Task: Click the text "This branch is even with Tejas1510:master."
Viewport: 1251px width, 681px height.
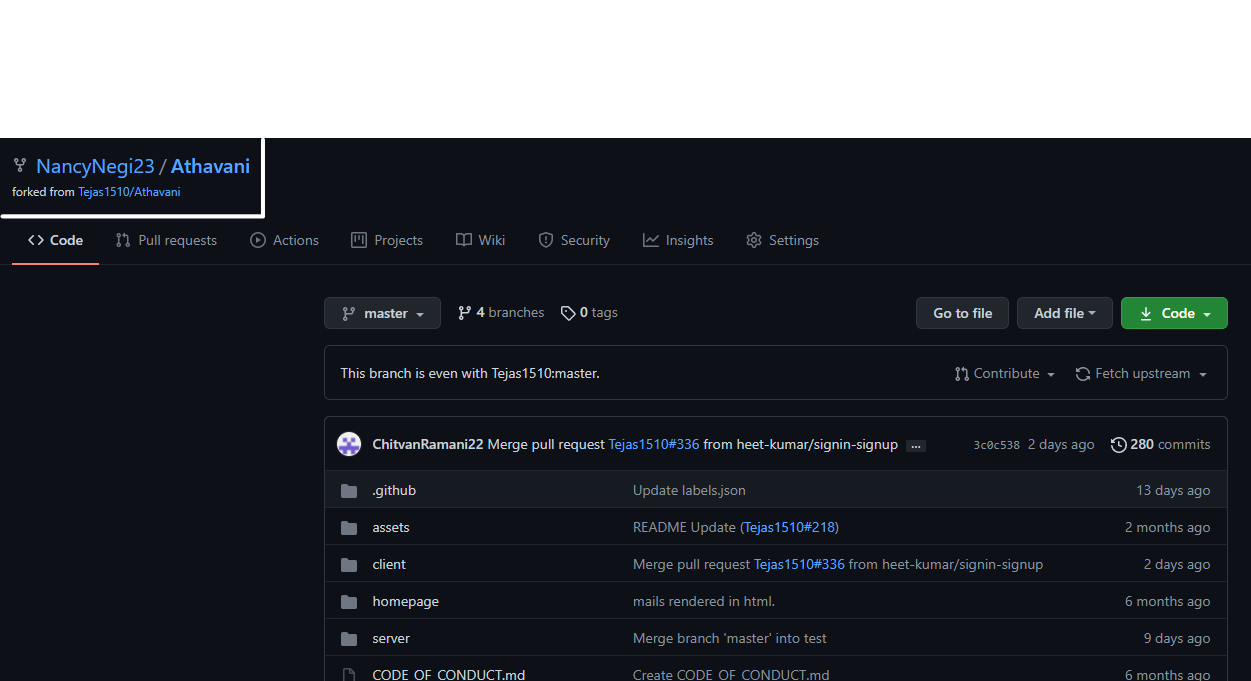Action: (470, 373)
